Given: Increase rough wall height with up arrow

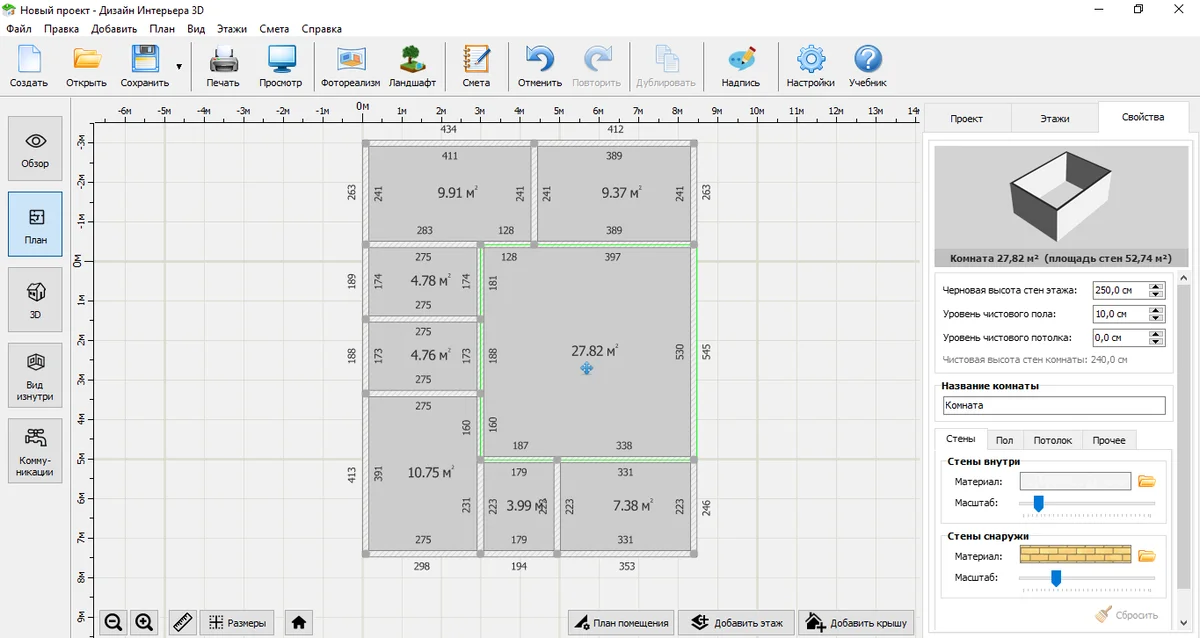Looking at the screenshot, I should click(x=1157, y=286).
